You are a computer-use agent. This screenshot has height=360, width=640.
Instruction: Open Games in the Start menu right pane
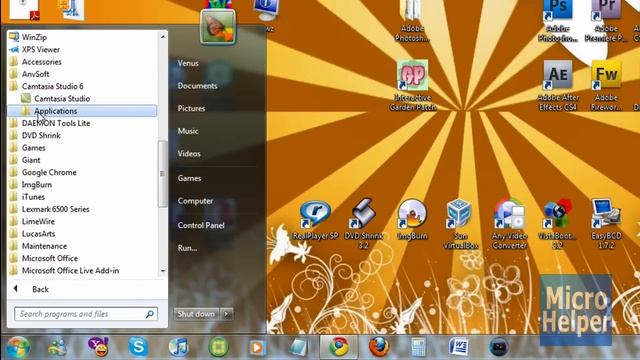tap(189, 178)
